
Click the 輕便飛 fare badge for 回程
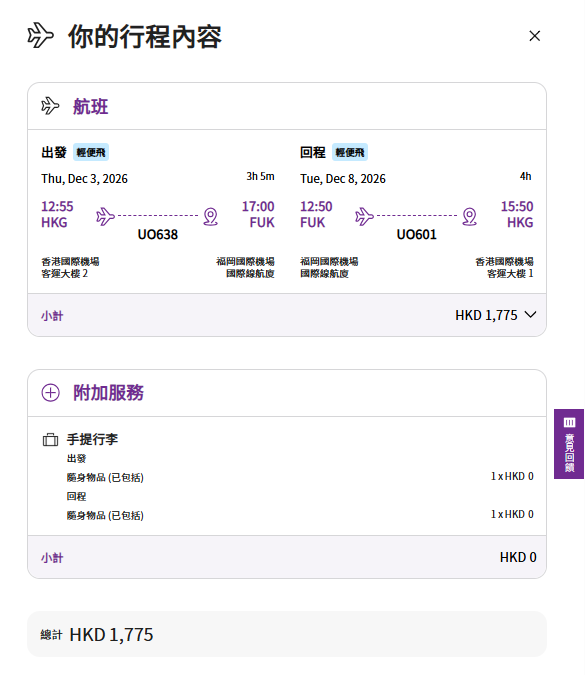click(350, 152)
